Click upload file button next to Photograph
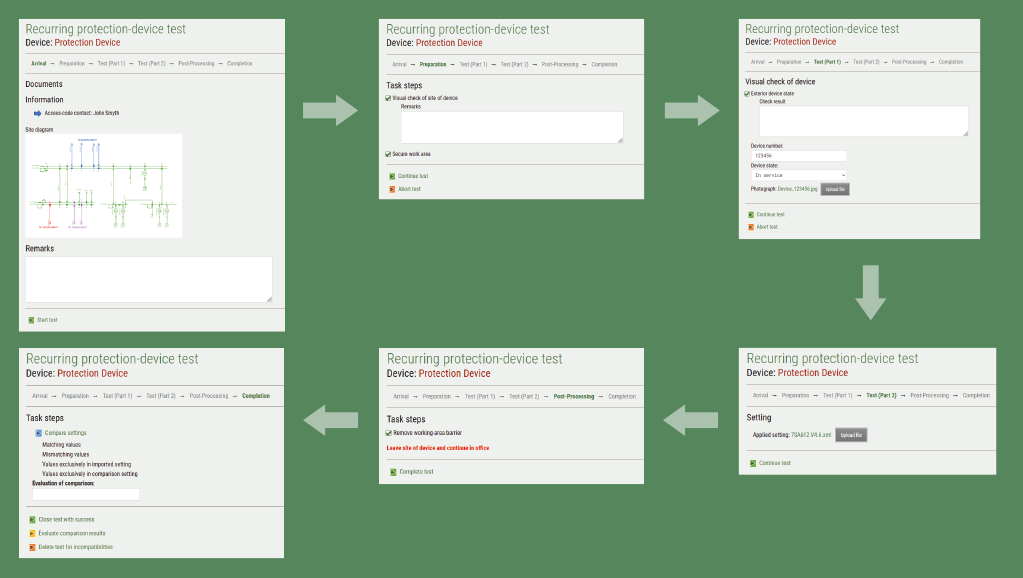The width and height of the screenshot is (1023, 578). 835,188
